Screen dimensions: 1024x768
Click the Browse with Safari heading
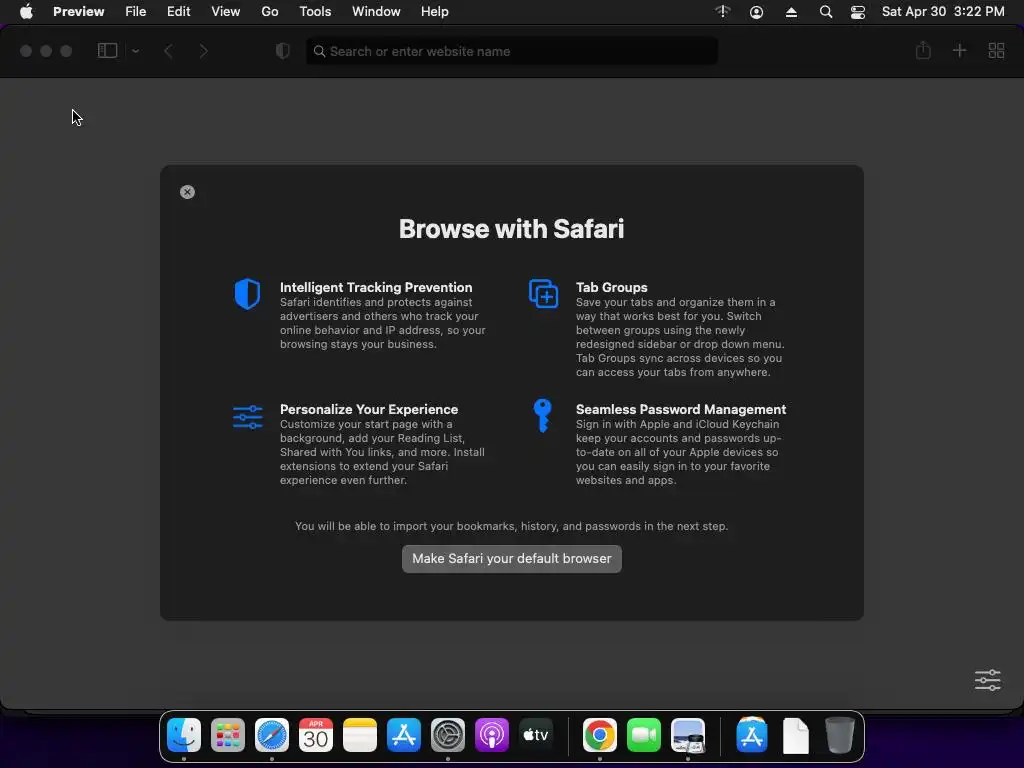pos(512,229)
